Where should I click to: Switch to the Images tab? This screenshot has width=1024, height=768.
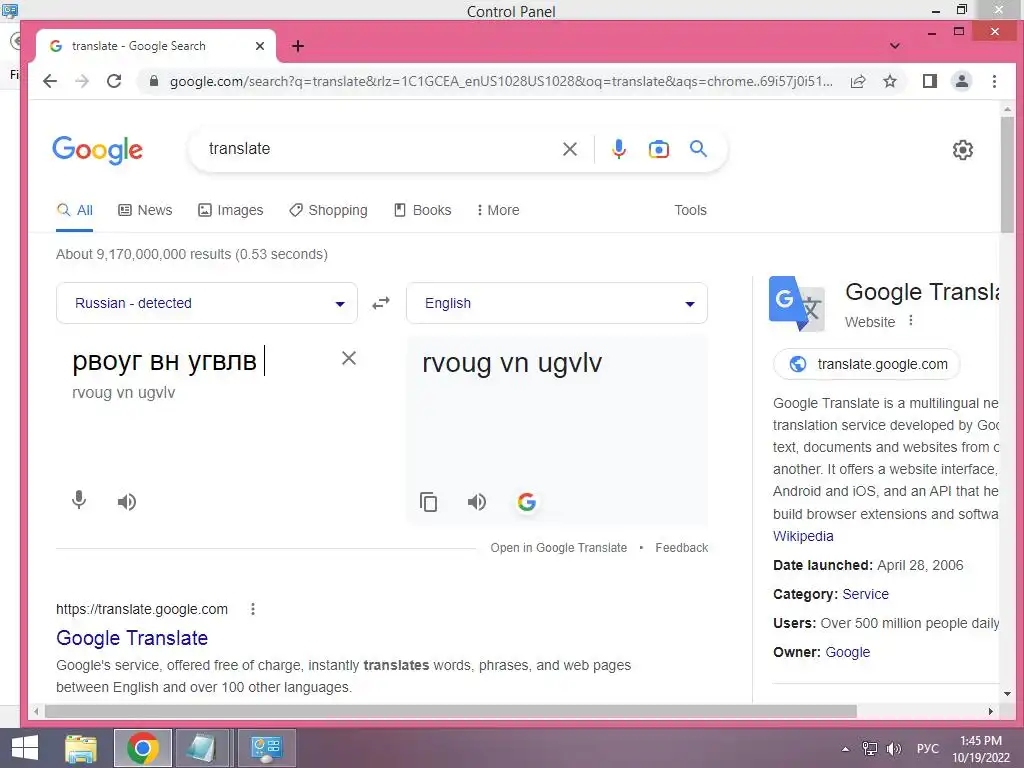(231, 210)
